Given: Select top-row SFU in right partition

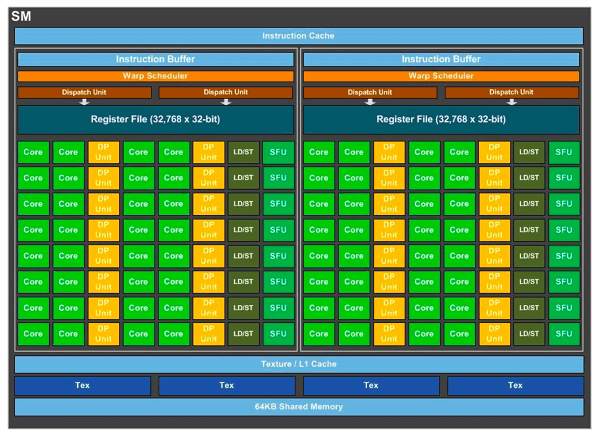Looking at the screenshot, I should [x=564, y=152].
